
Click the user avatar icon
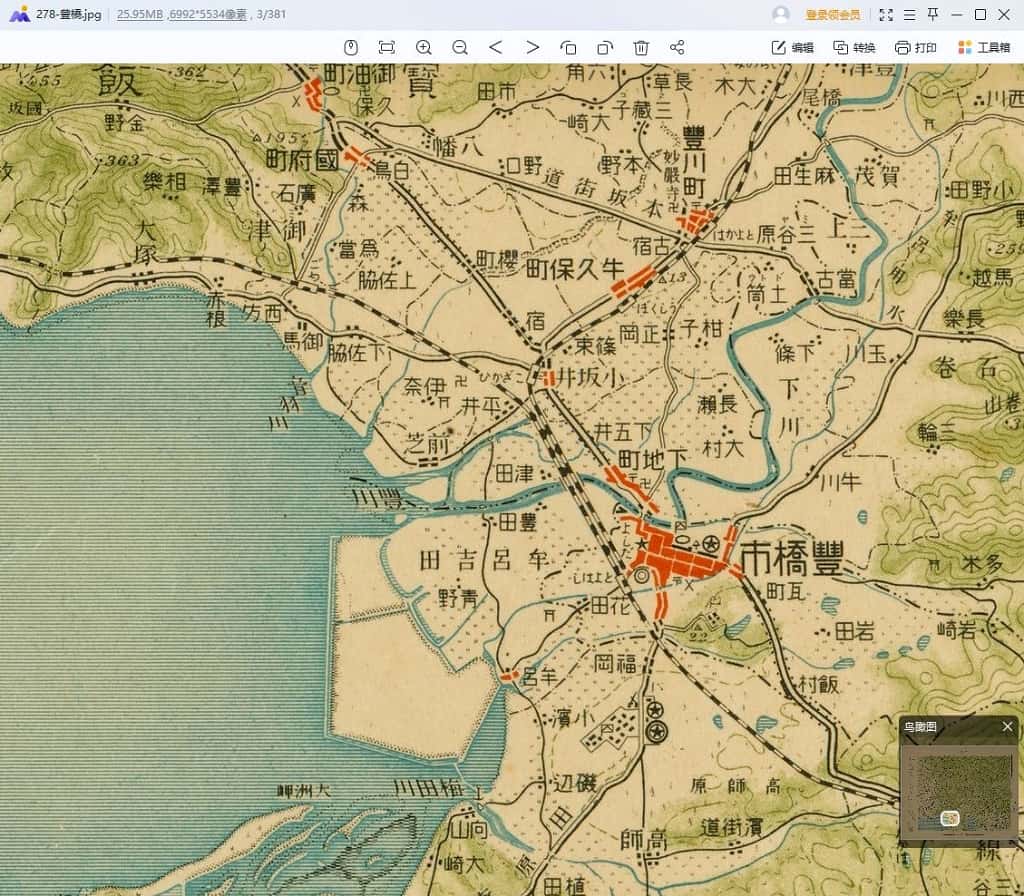(780, 14)
